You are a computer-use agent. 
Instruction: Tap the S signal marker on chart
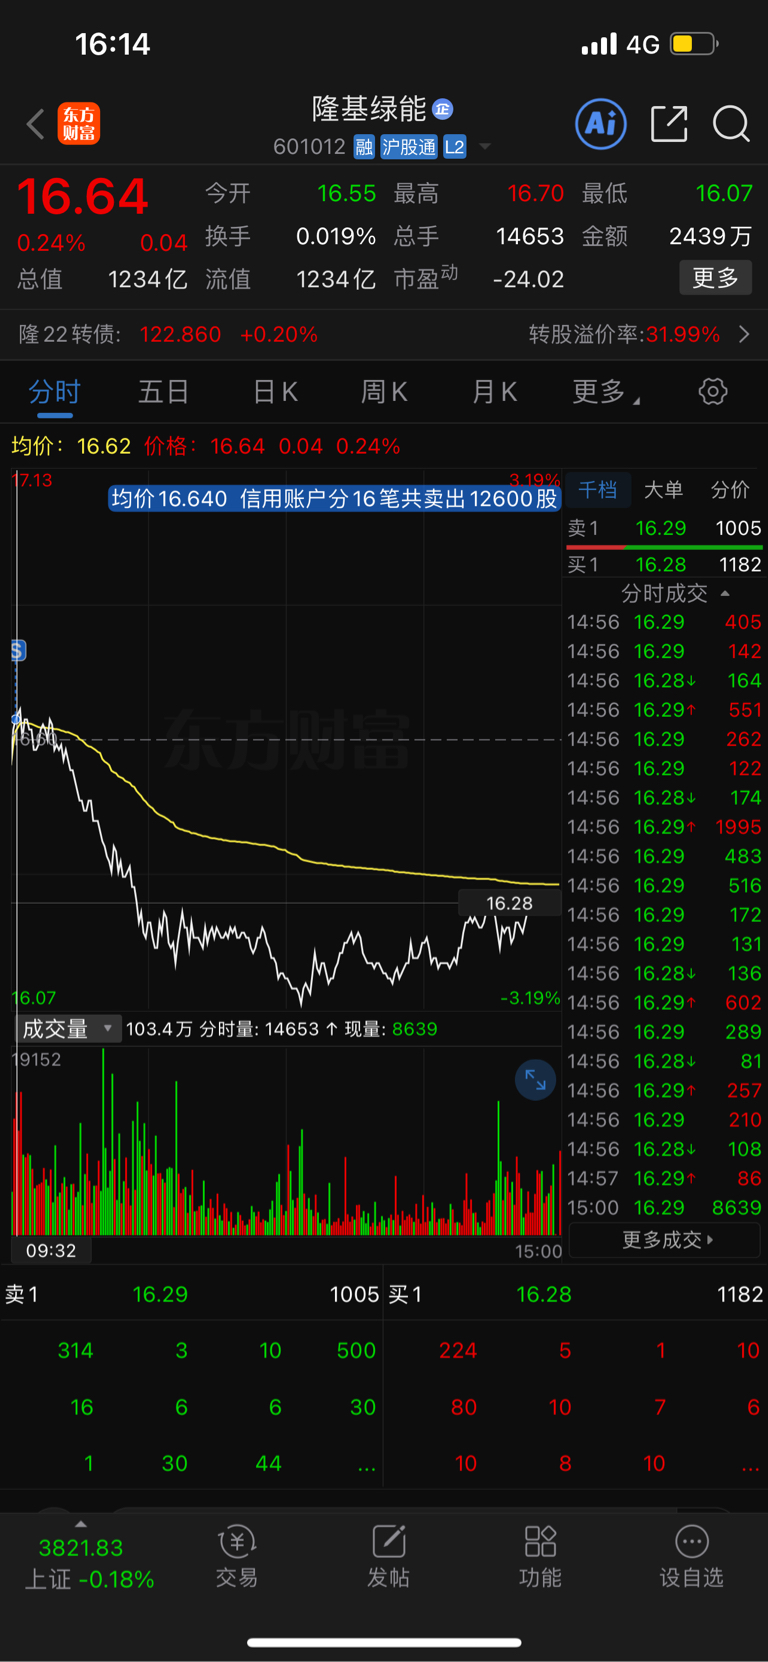click(x=18, y=651)
